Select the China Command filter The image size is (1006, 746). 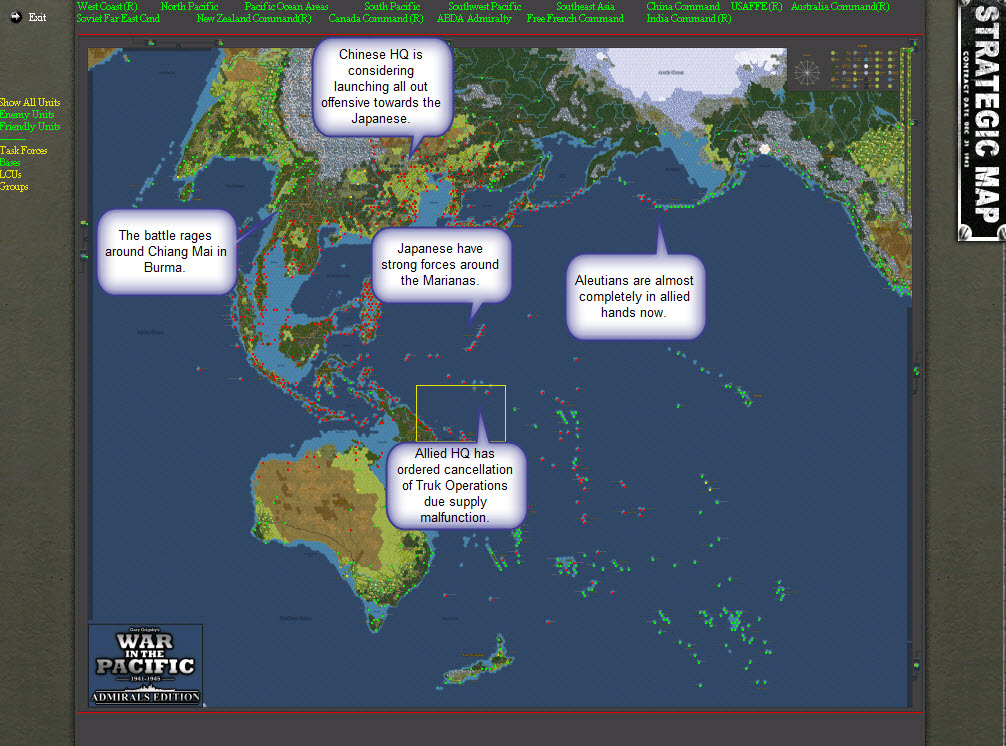coord(683,6)
